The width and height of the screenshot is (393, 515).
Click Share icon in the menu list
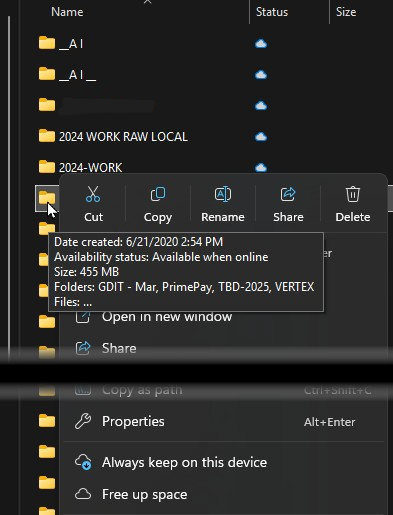tap(83, 348)
